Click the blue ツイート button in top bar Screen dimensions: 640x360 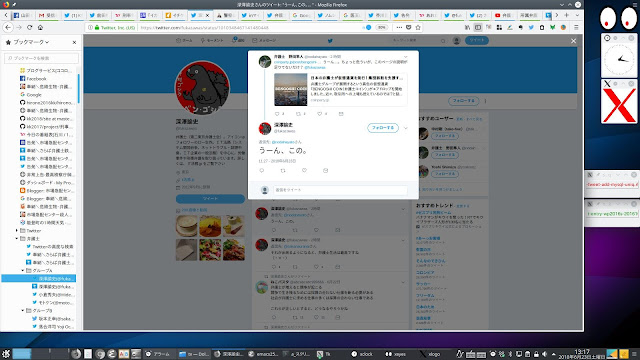tap(477, 40)
